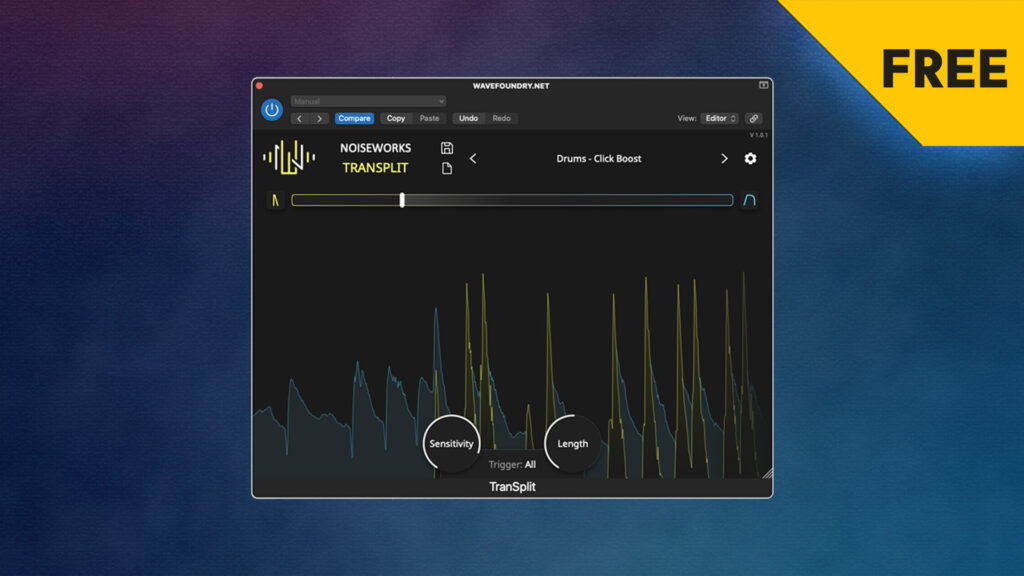Click the transient/sustain balance slider handle
Screen dimensions: 1024x576
click(402, 200)
